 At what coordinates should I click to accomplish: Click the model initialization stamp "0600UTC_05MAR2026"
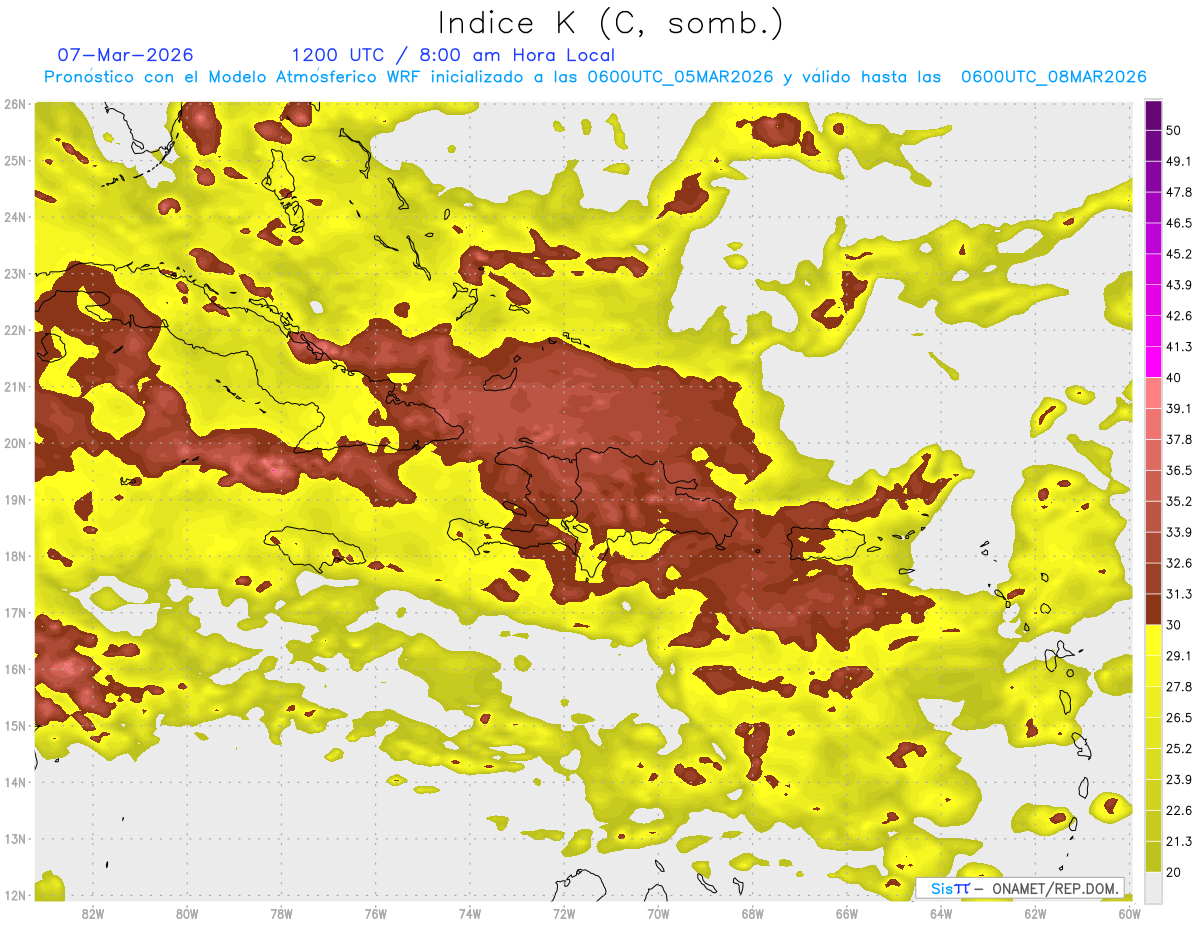coord(680,77)
